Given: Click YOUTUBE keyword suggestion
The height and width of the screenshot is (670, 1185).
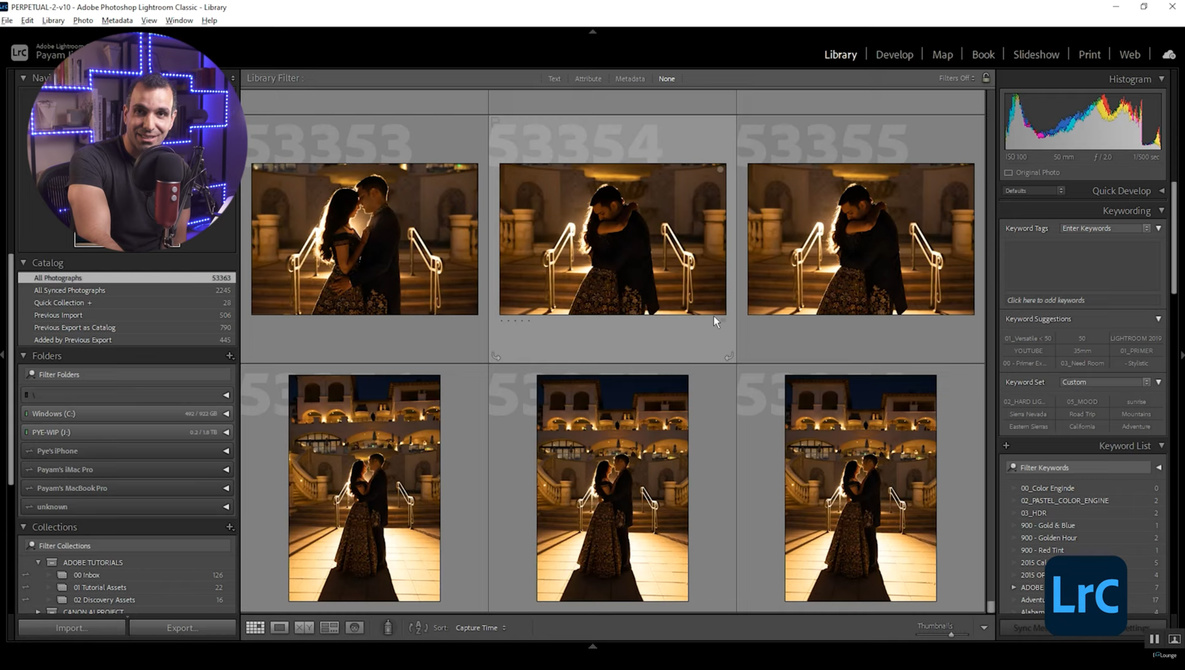Looking at the screenshot, I should 1028,350.
